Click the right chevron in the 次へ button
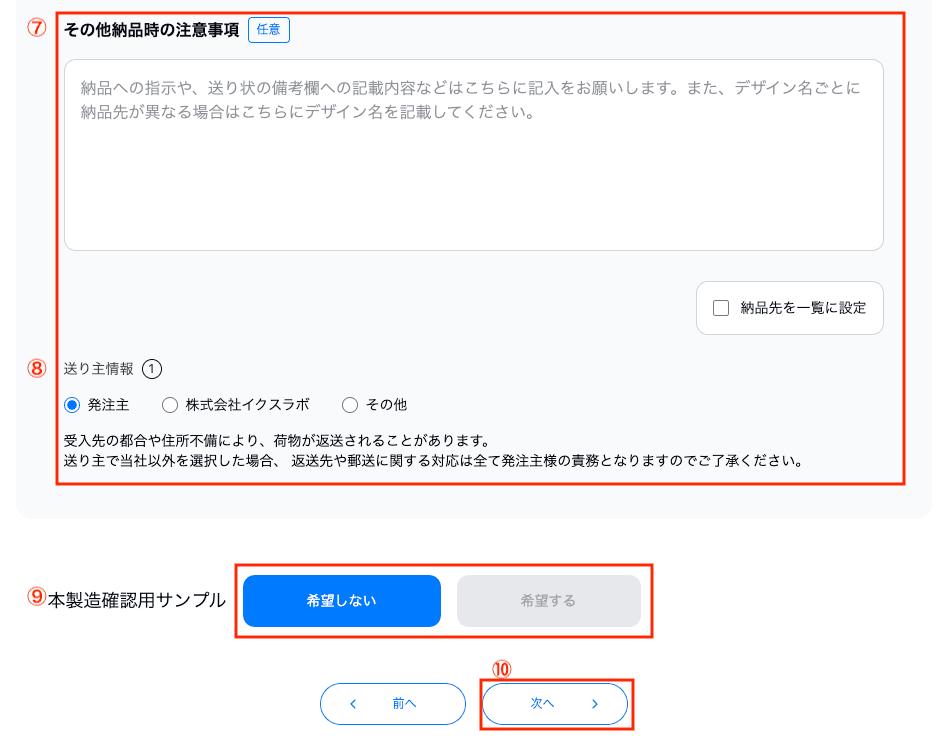The height and width of the screenshot is (736, 950). (x=595, y=704)
